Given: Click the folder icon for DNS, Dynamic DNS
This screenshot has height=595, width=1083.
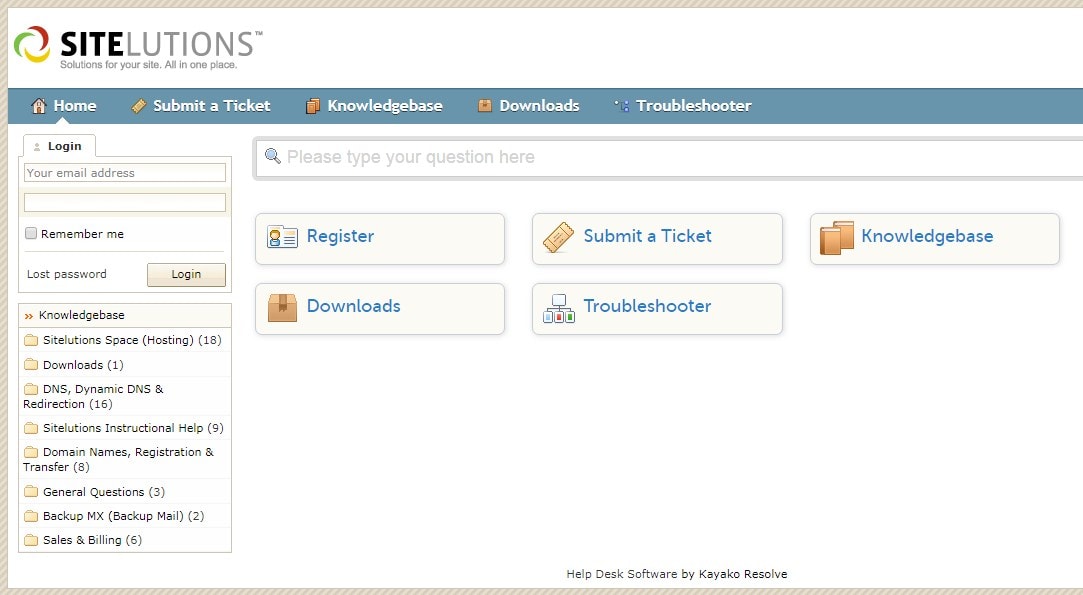Looking at the screenshot, I should 31,389.
